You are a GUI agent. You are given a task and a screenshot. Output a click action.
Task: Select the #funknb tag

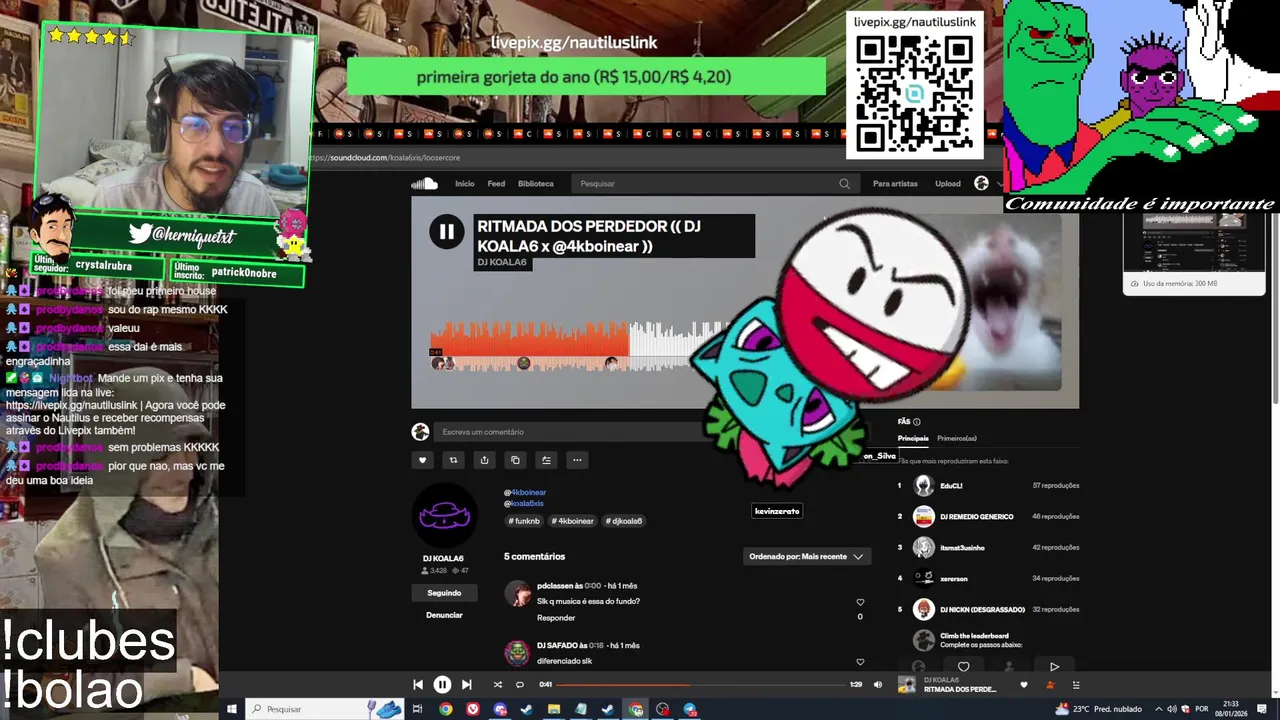click(x=524, y=521)
